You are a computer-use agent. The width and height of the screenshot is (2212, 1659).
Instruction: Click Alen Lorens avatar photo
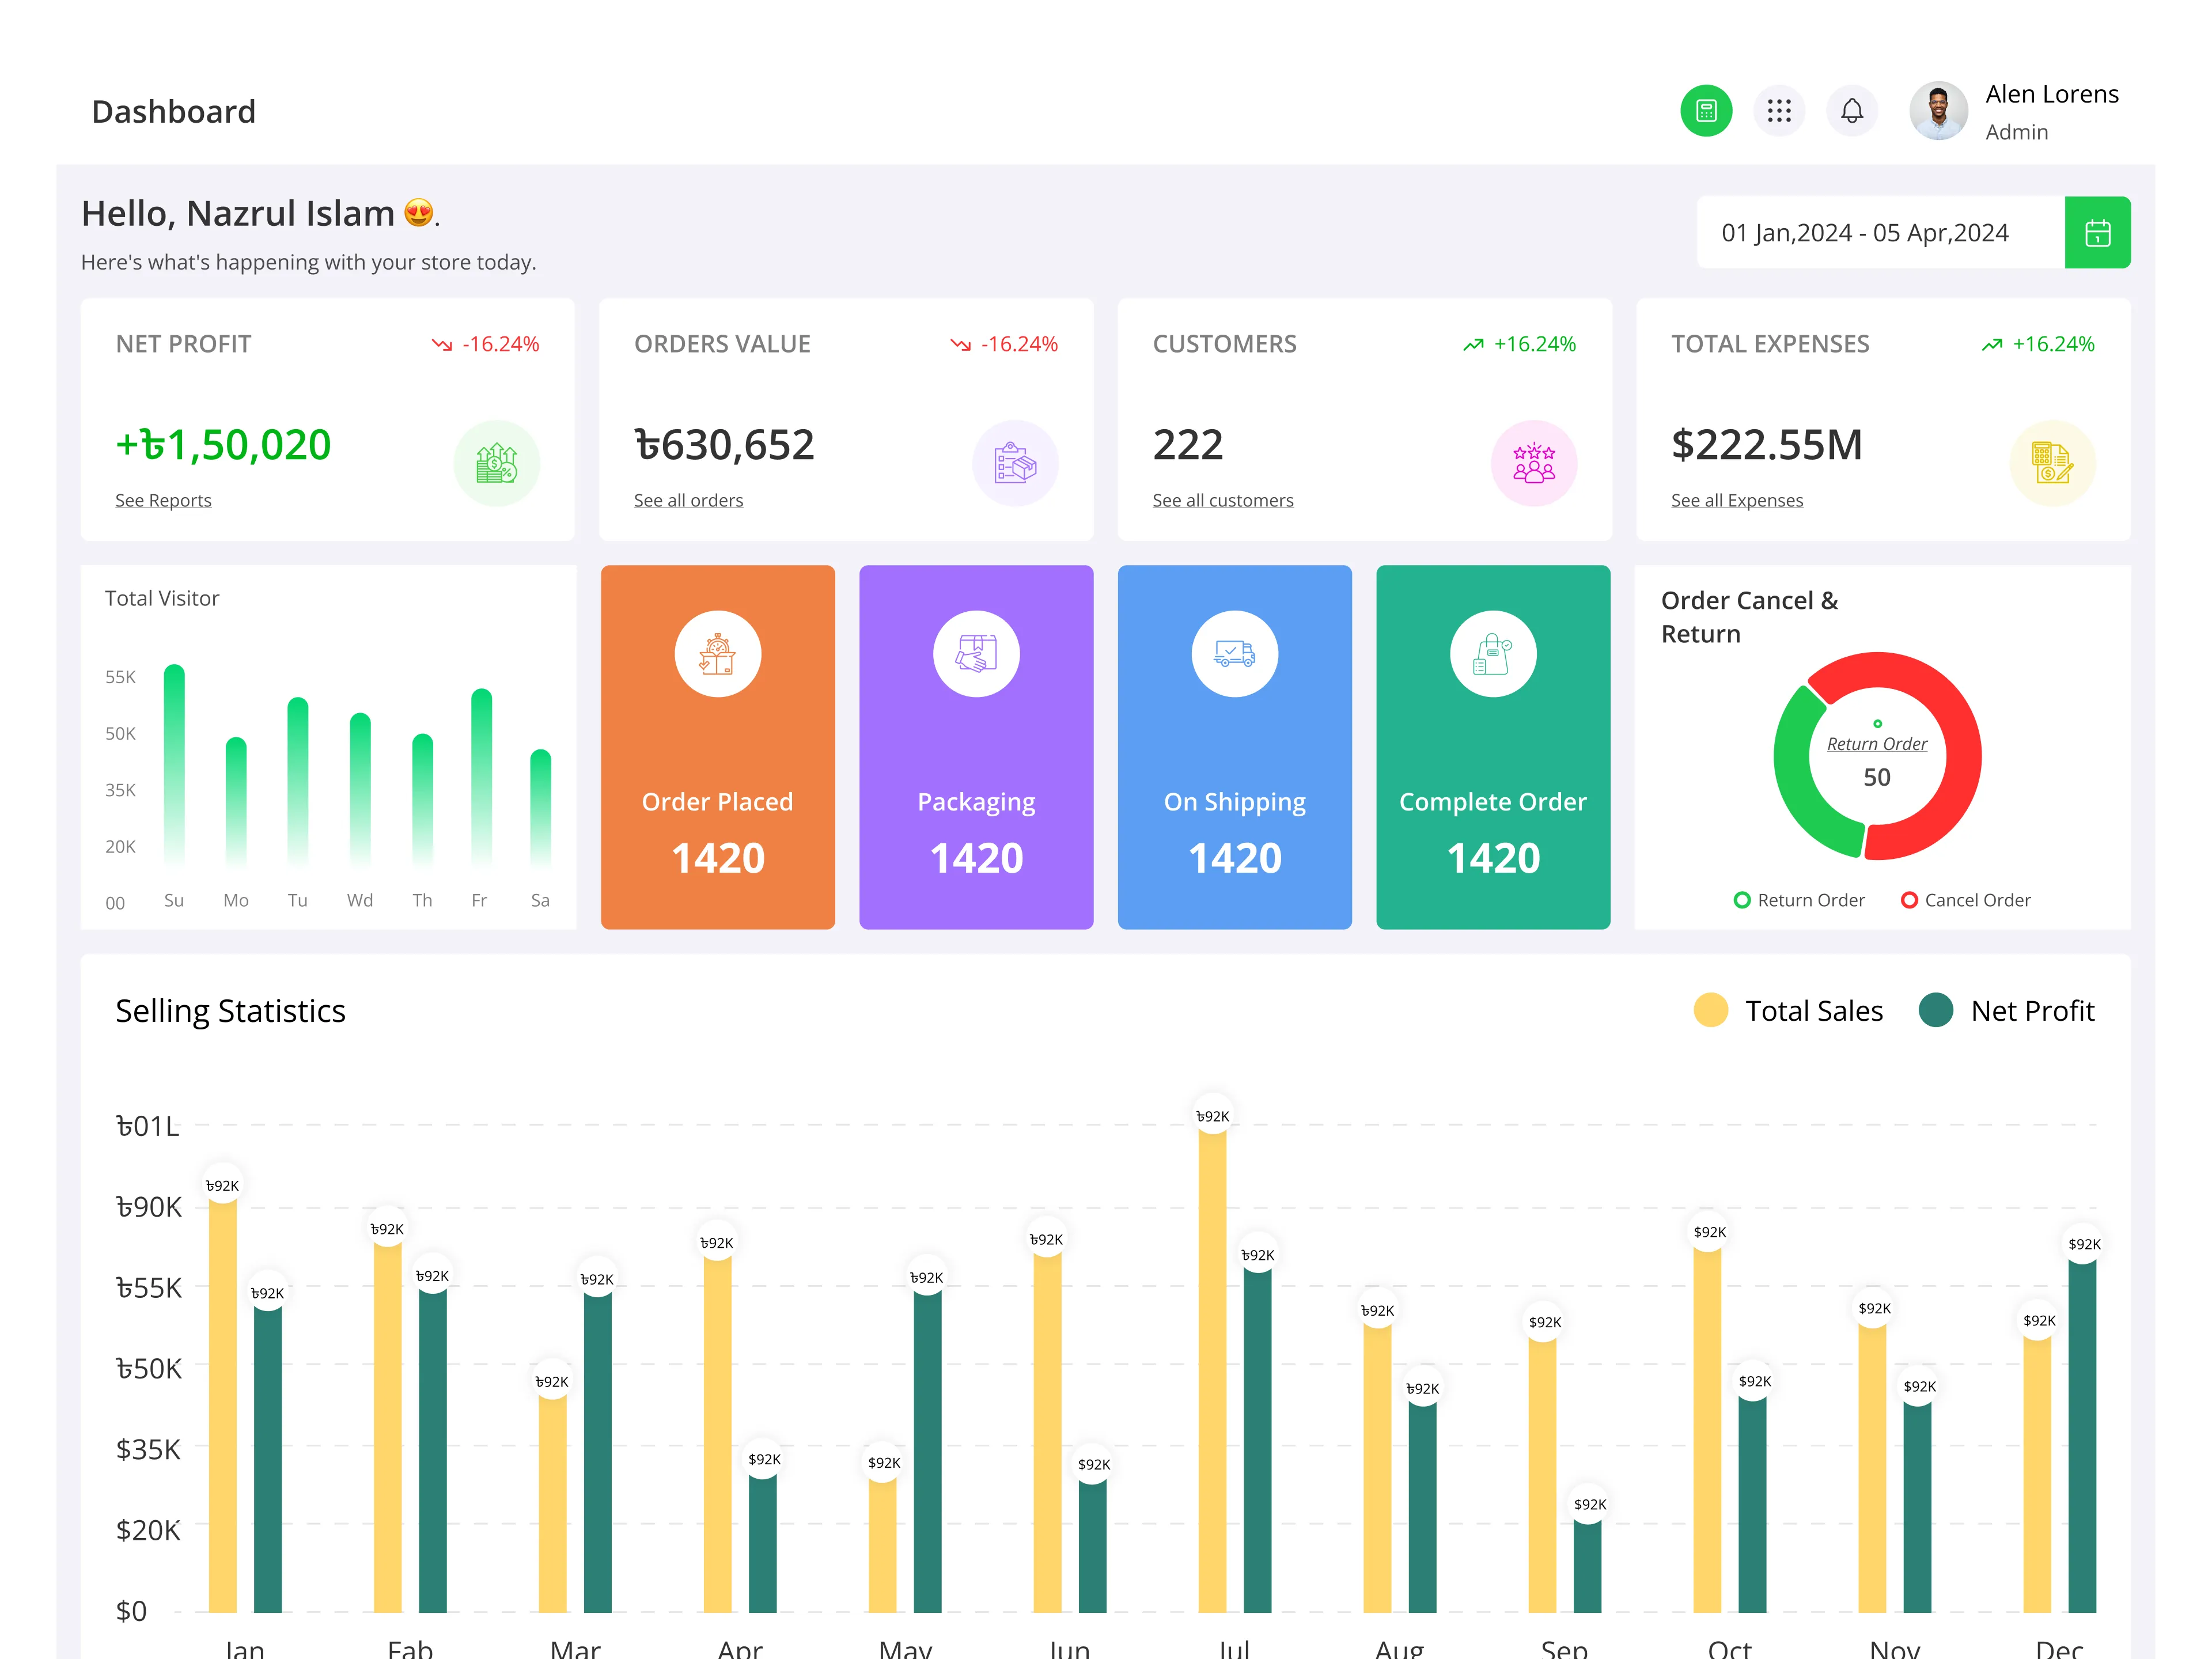pyautogui.click(x=1938, y=111)
